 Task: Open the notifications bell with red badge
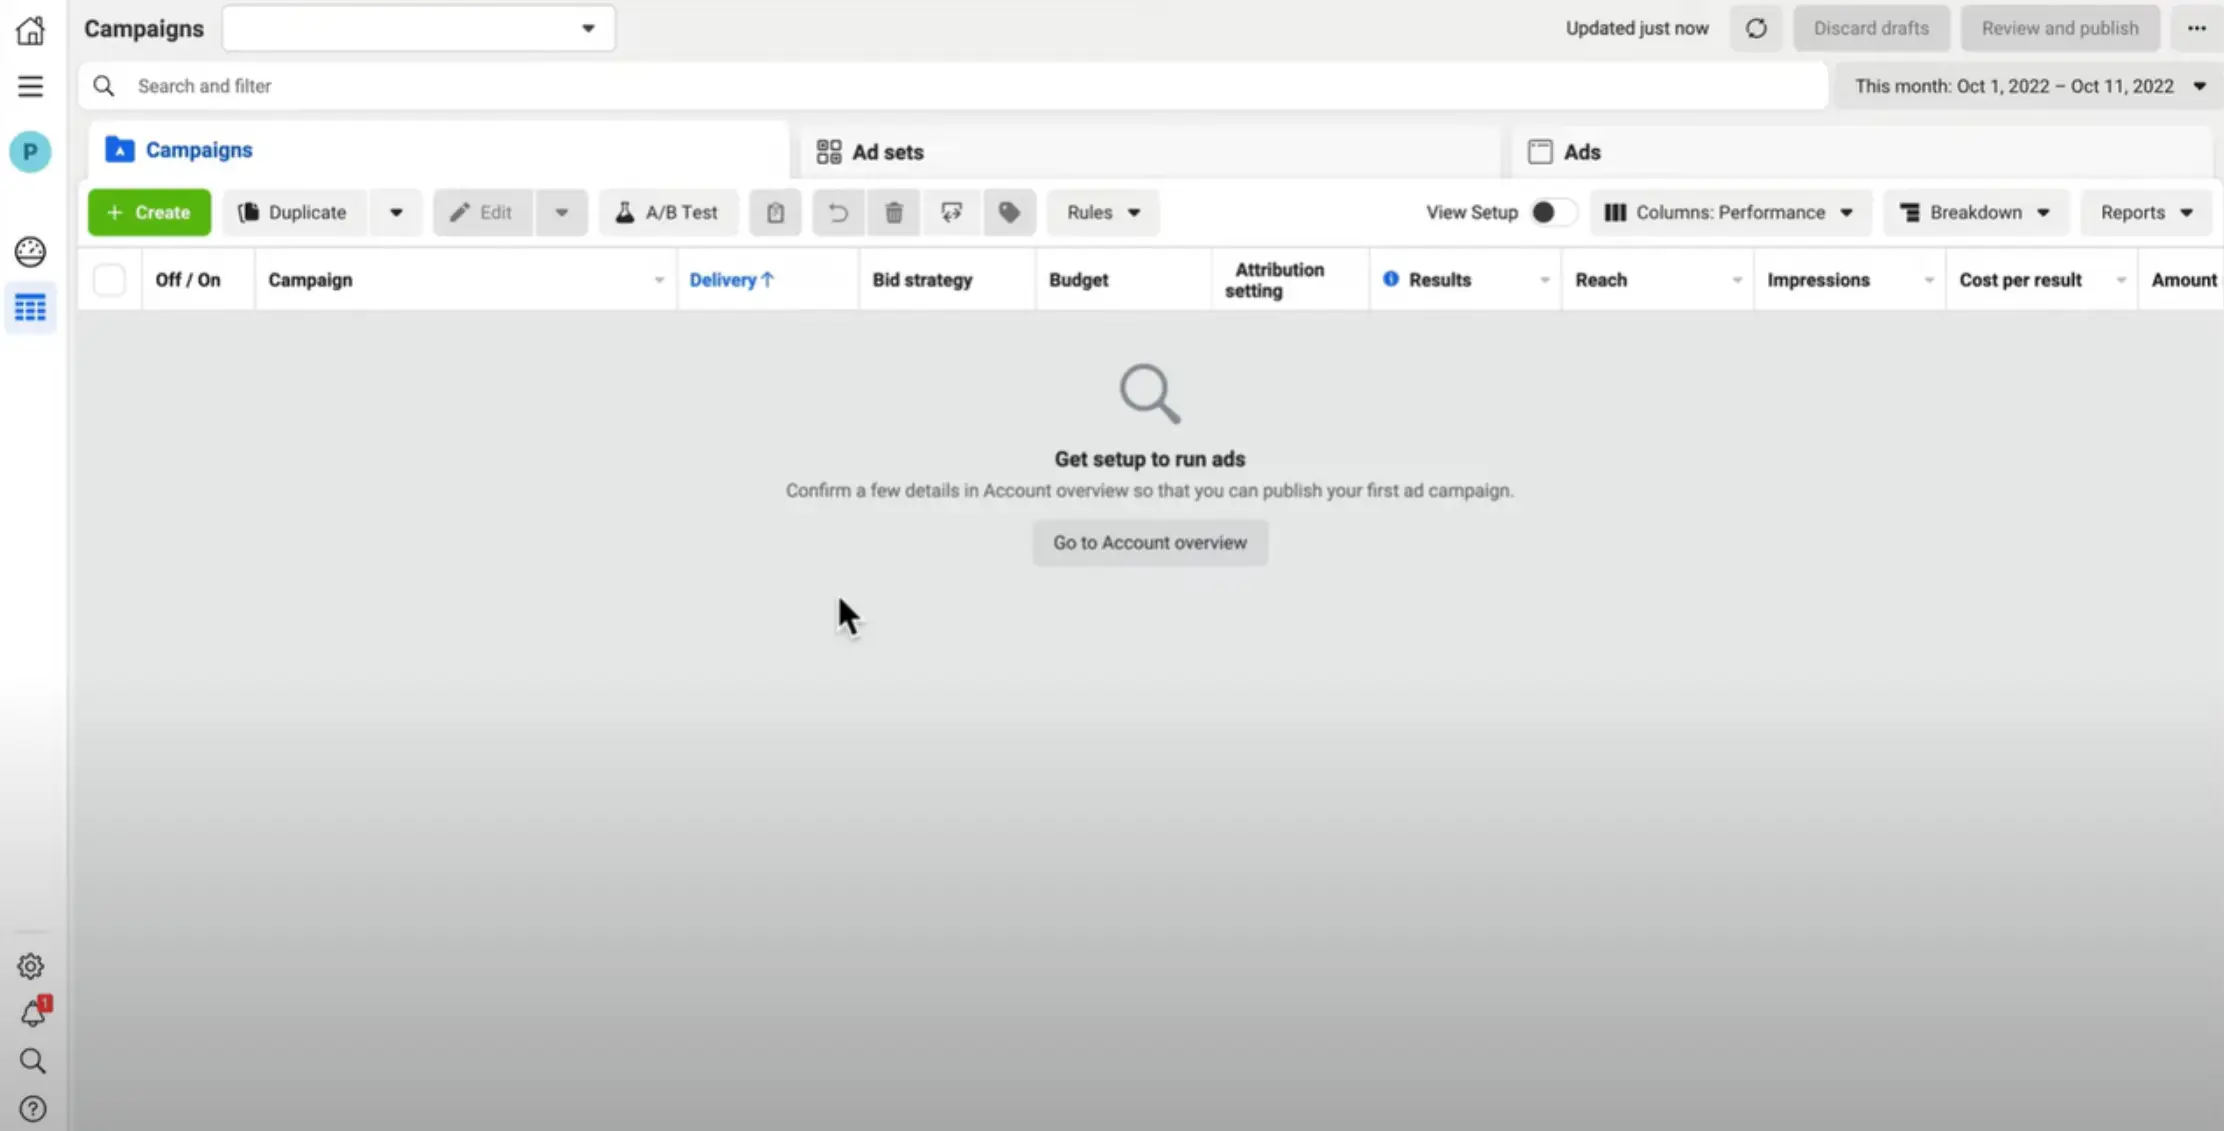31,1013
